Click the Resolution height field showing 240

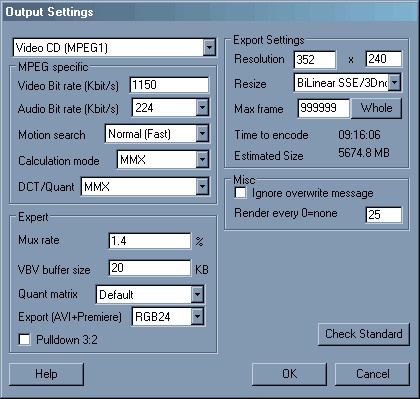(x=384, y=59)
